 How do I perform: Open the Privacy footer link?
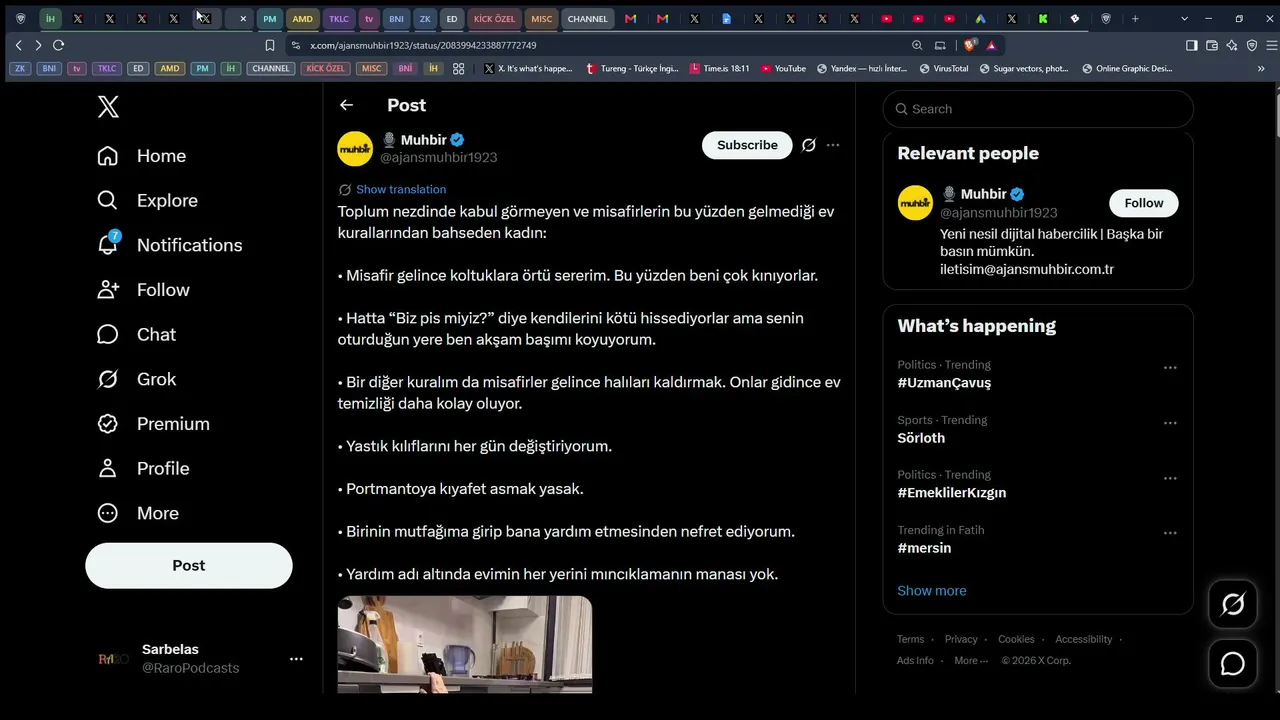961,639
